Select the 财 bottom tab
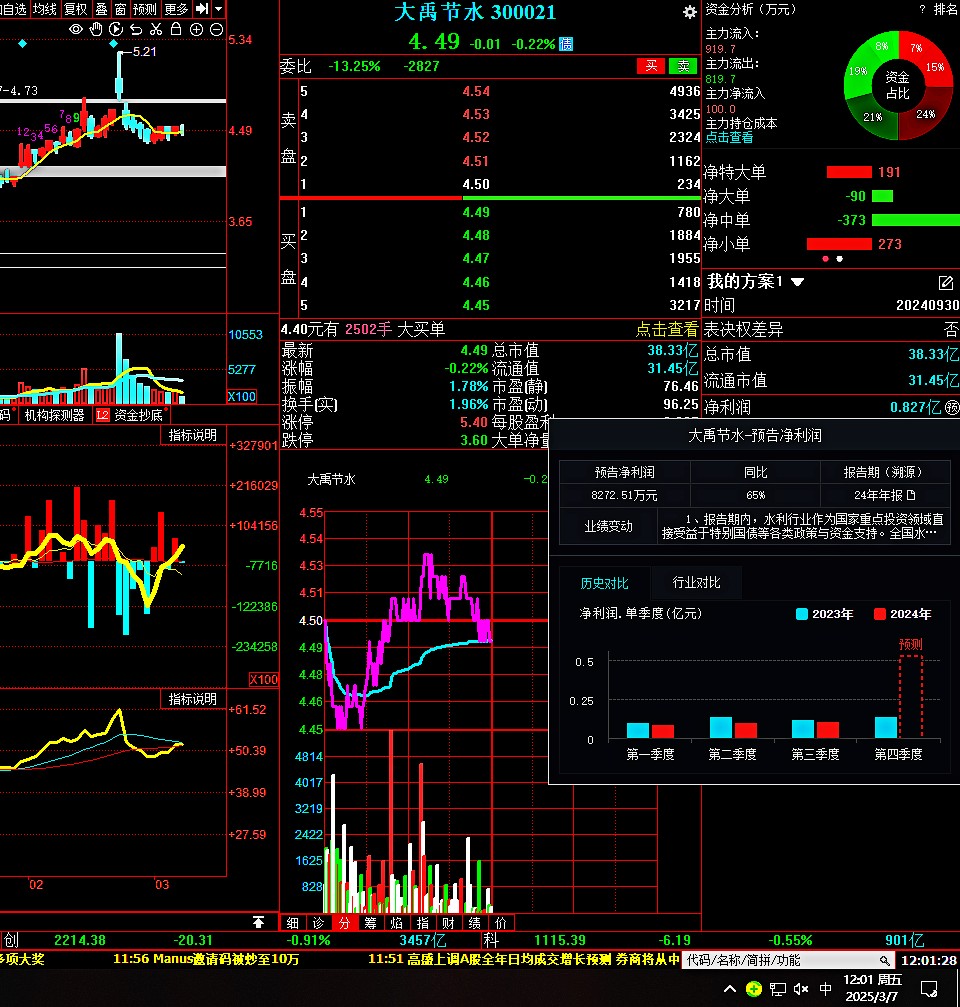Image resolution: width=960 pixels, height=1007 pixels. [x=448, y=923]
